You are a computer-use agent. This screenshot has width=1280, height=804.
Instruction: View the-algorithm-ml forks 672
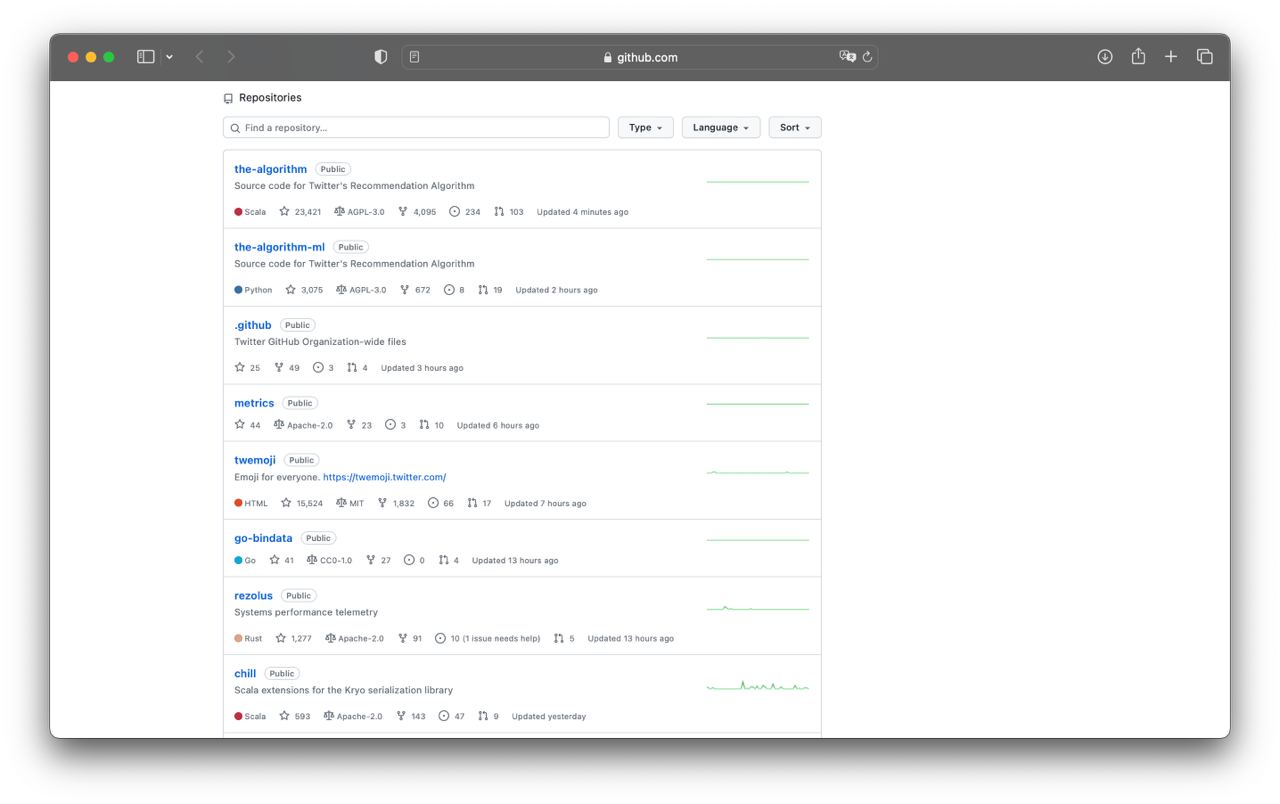pyautogui.click(x=415, y=290)
